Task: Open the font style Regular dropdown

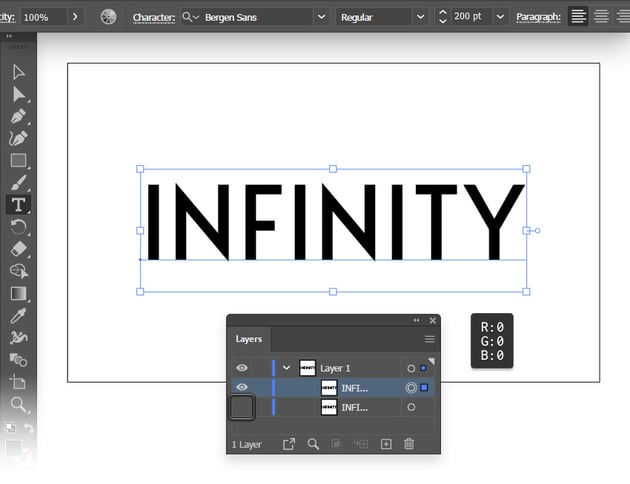Action: pos(420,17)
